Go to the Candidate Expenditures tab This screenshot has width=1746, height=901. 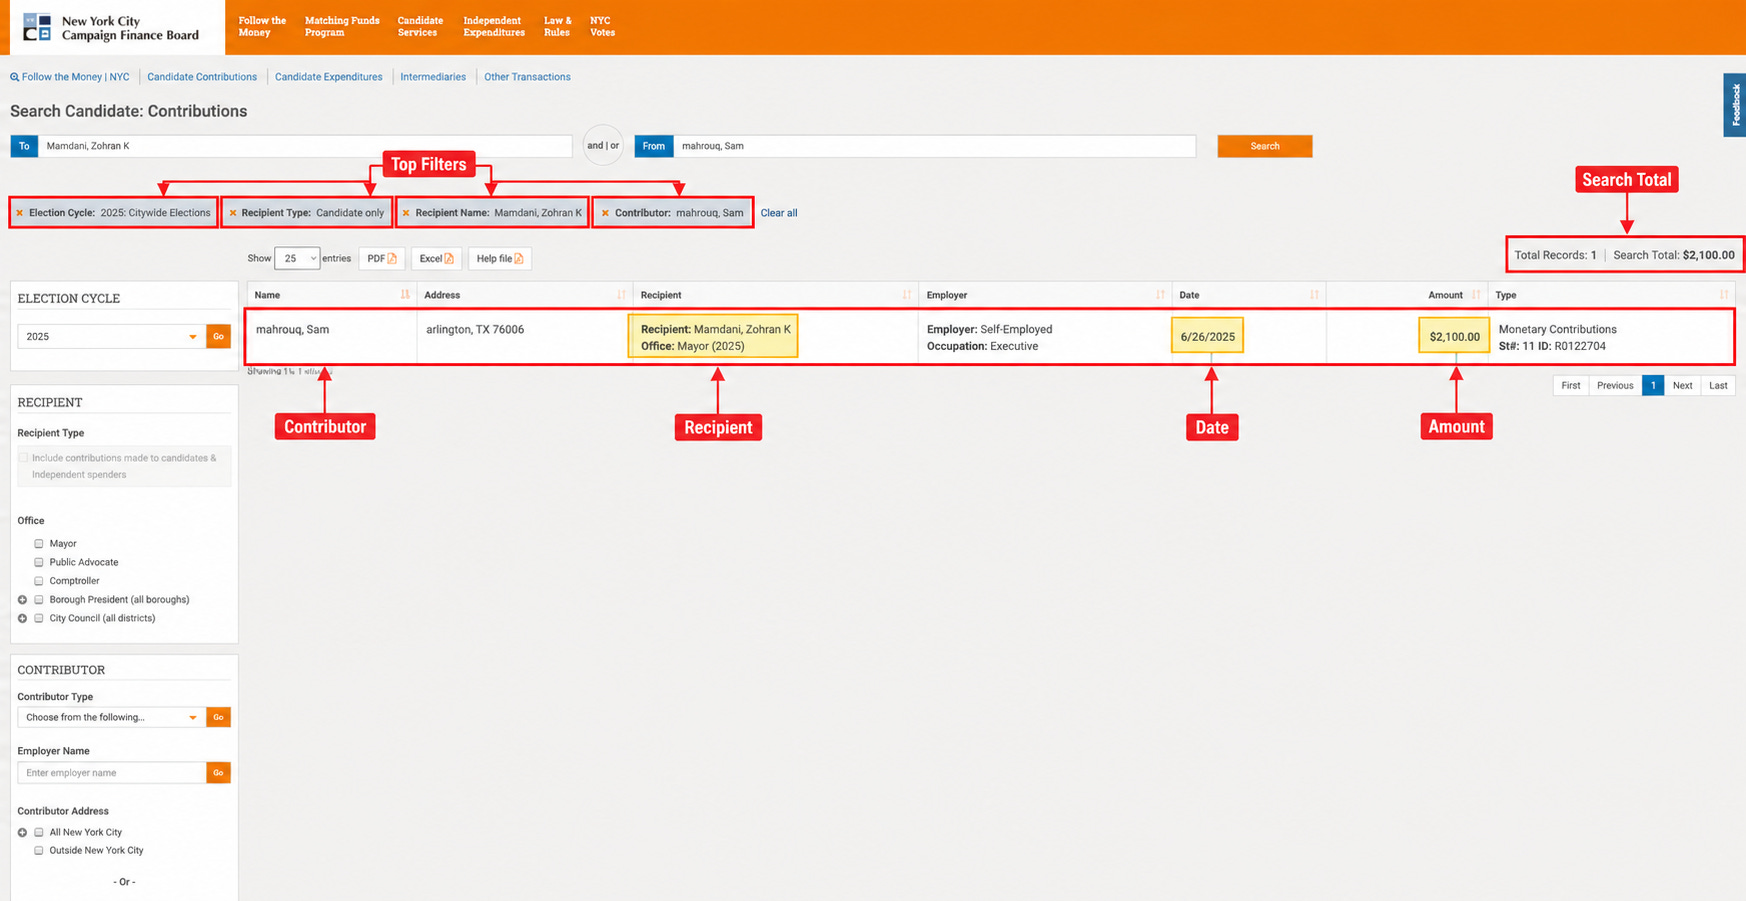(329, 77)
